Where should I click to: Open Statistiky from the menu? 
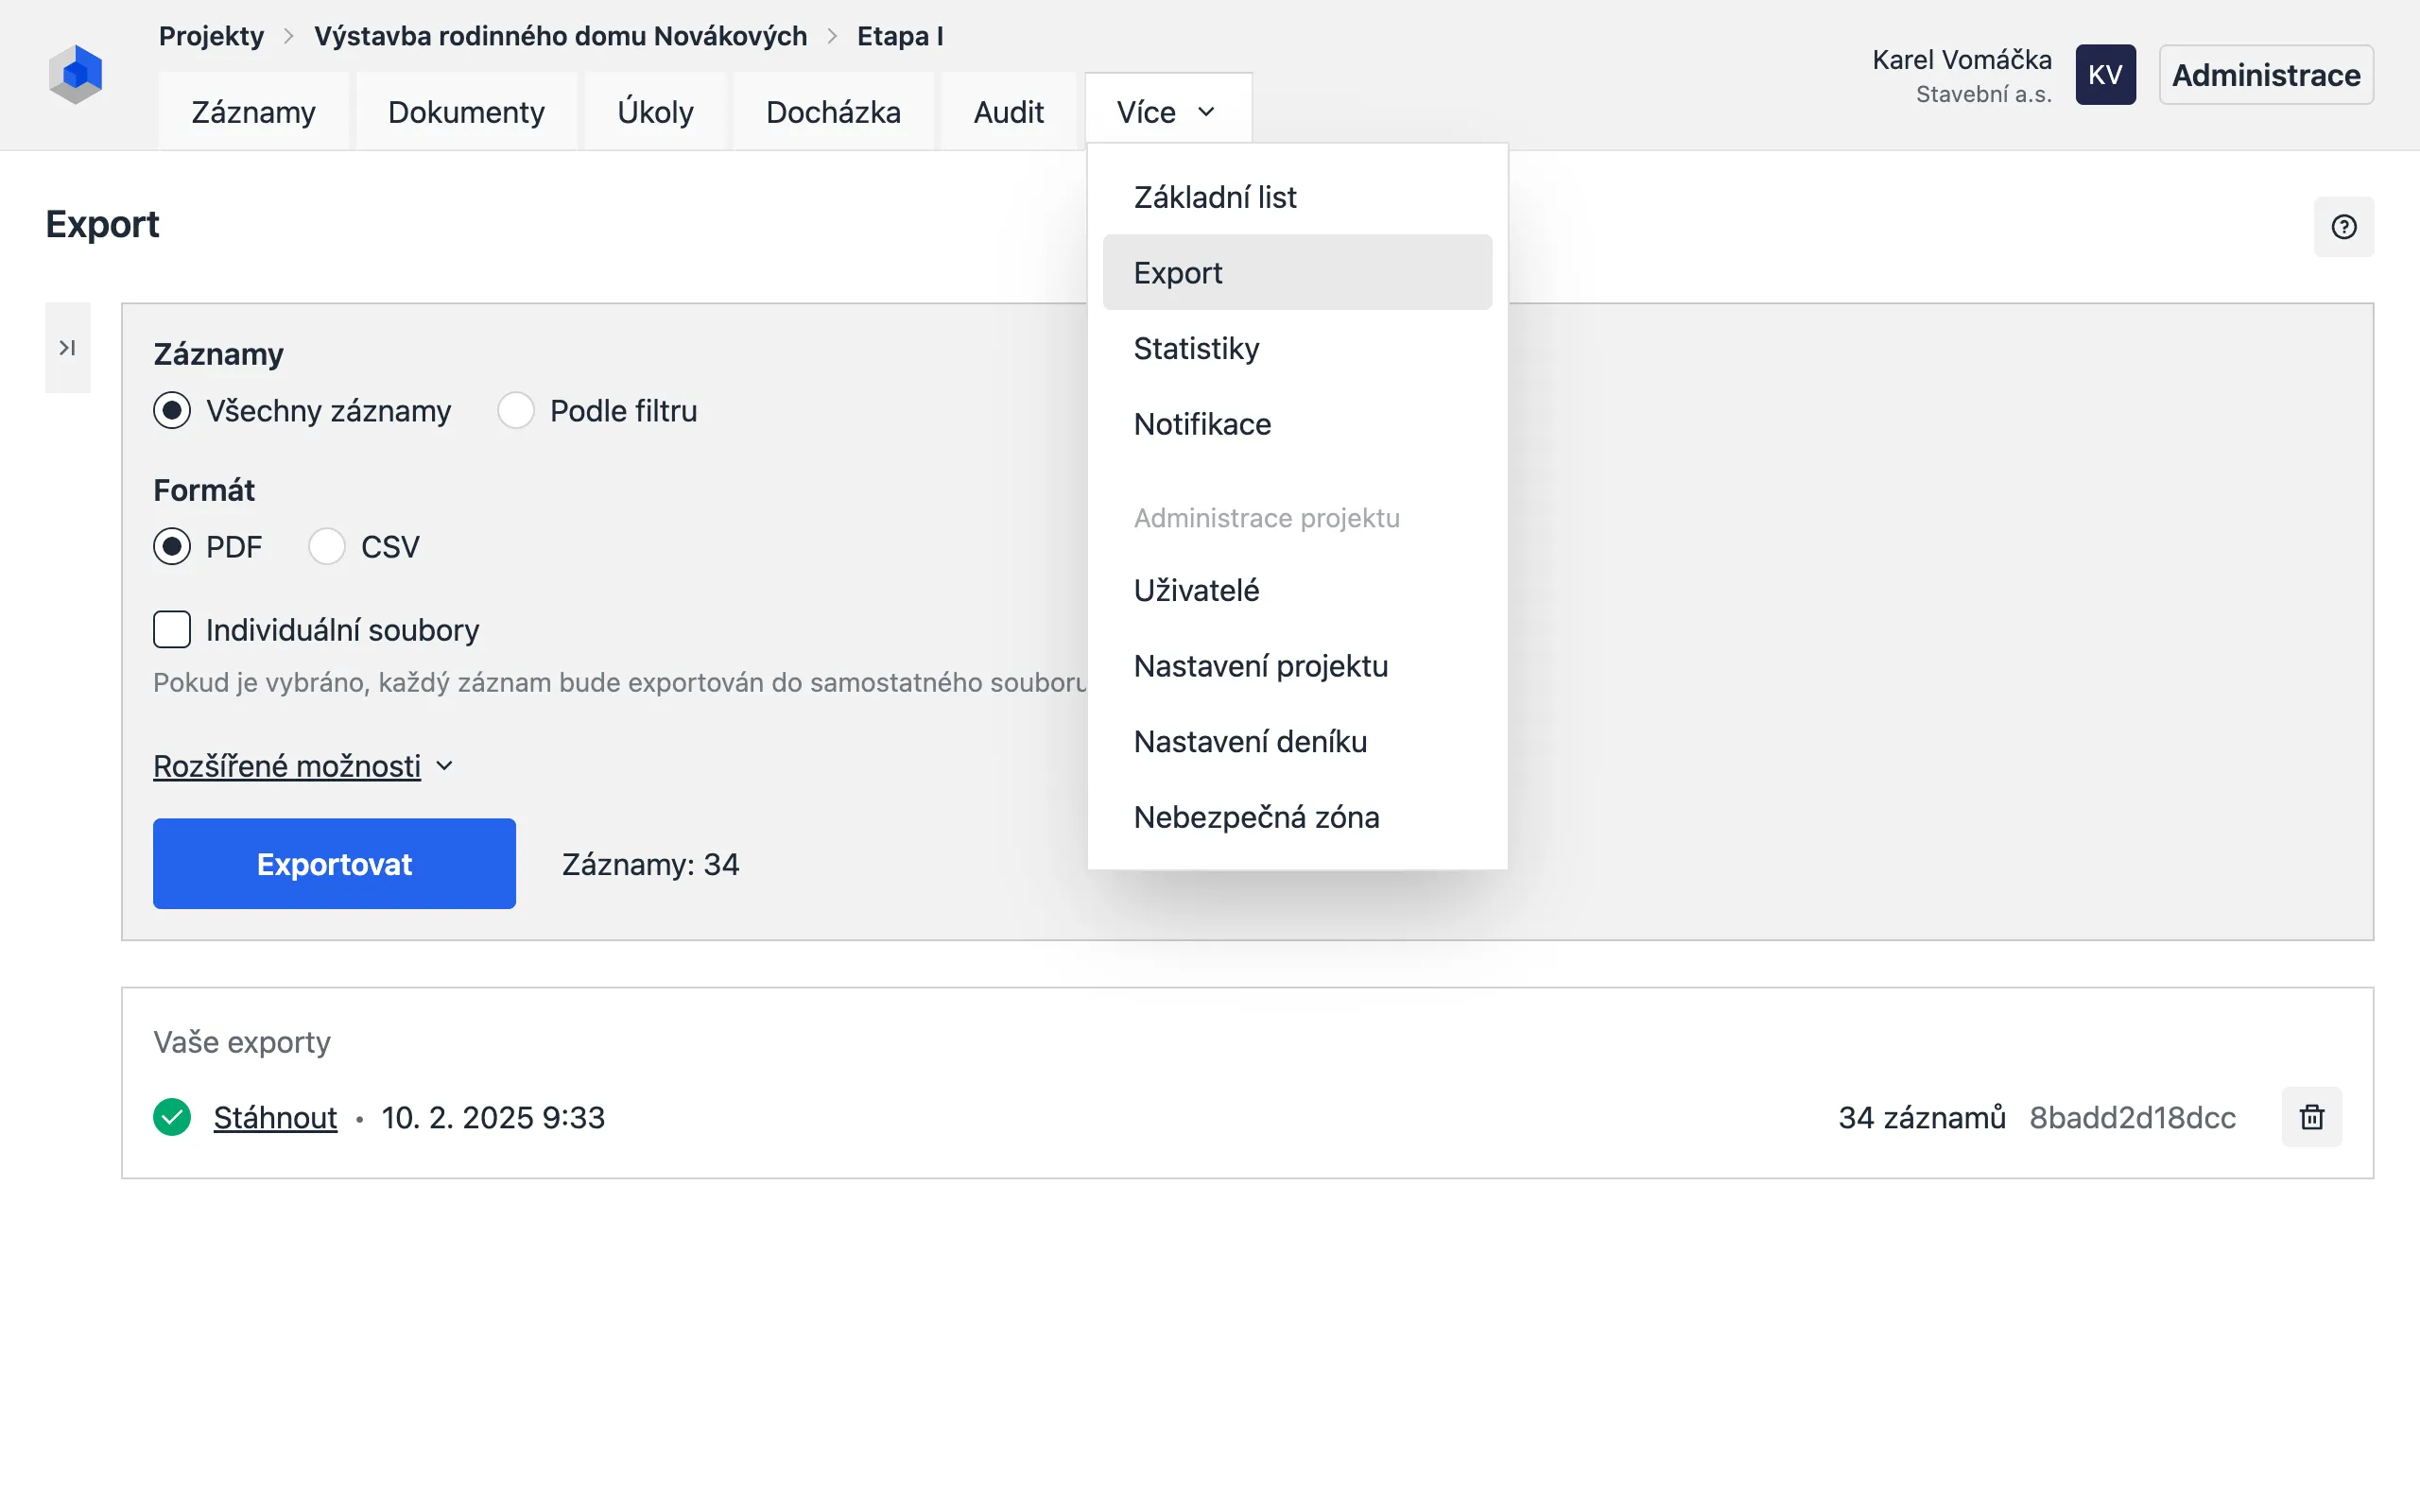1297,348
